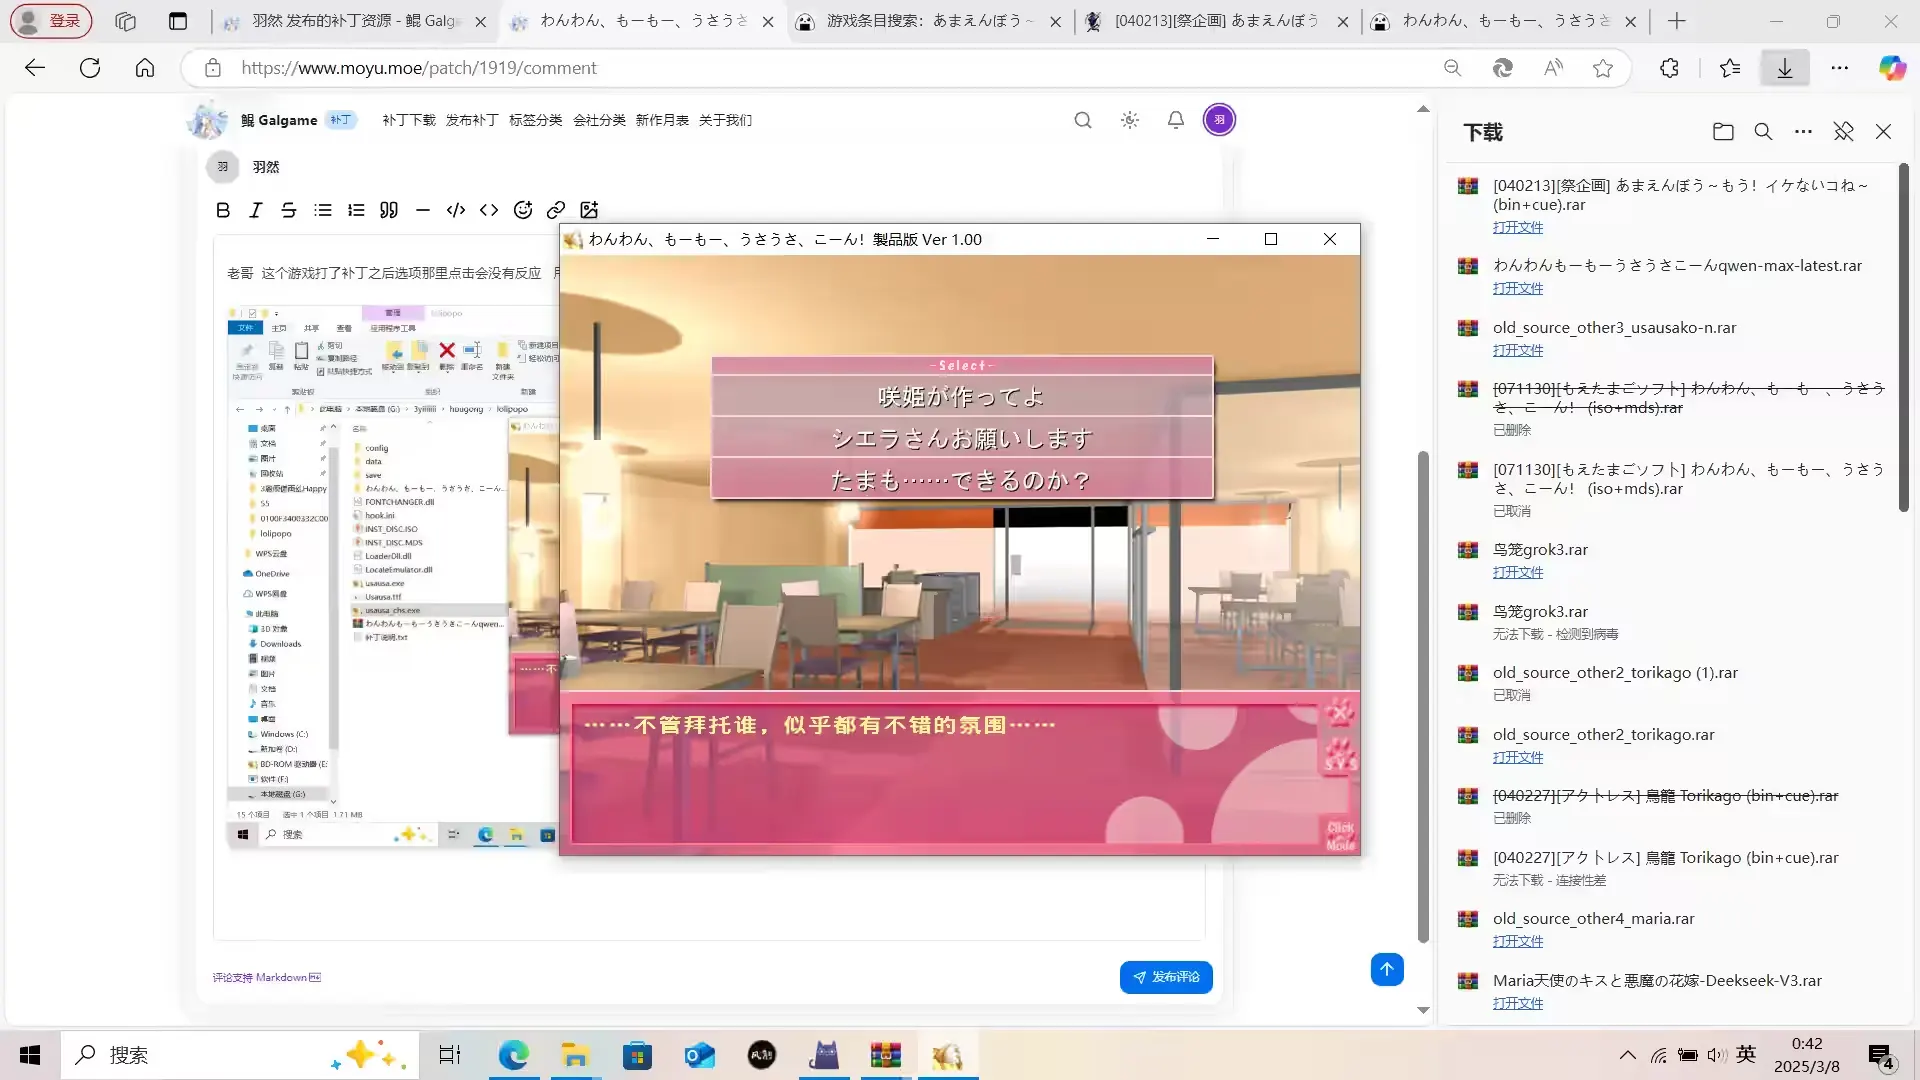Upload image via editor toolbar icon
Image resolution: width=1920 pixels, height=1080 pixels.
(589, 210)
